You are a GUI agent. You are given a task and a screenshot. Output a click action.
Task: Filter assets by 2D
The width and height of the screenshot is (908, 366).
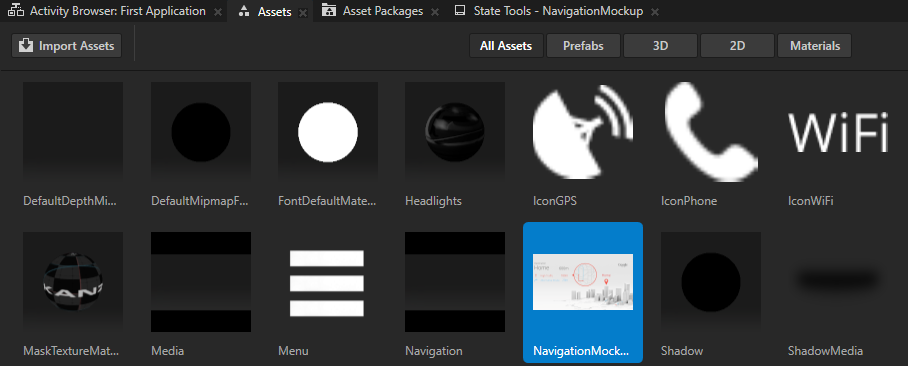[737, 46]
